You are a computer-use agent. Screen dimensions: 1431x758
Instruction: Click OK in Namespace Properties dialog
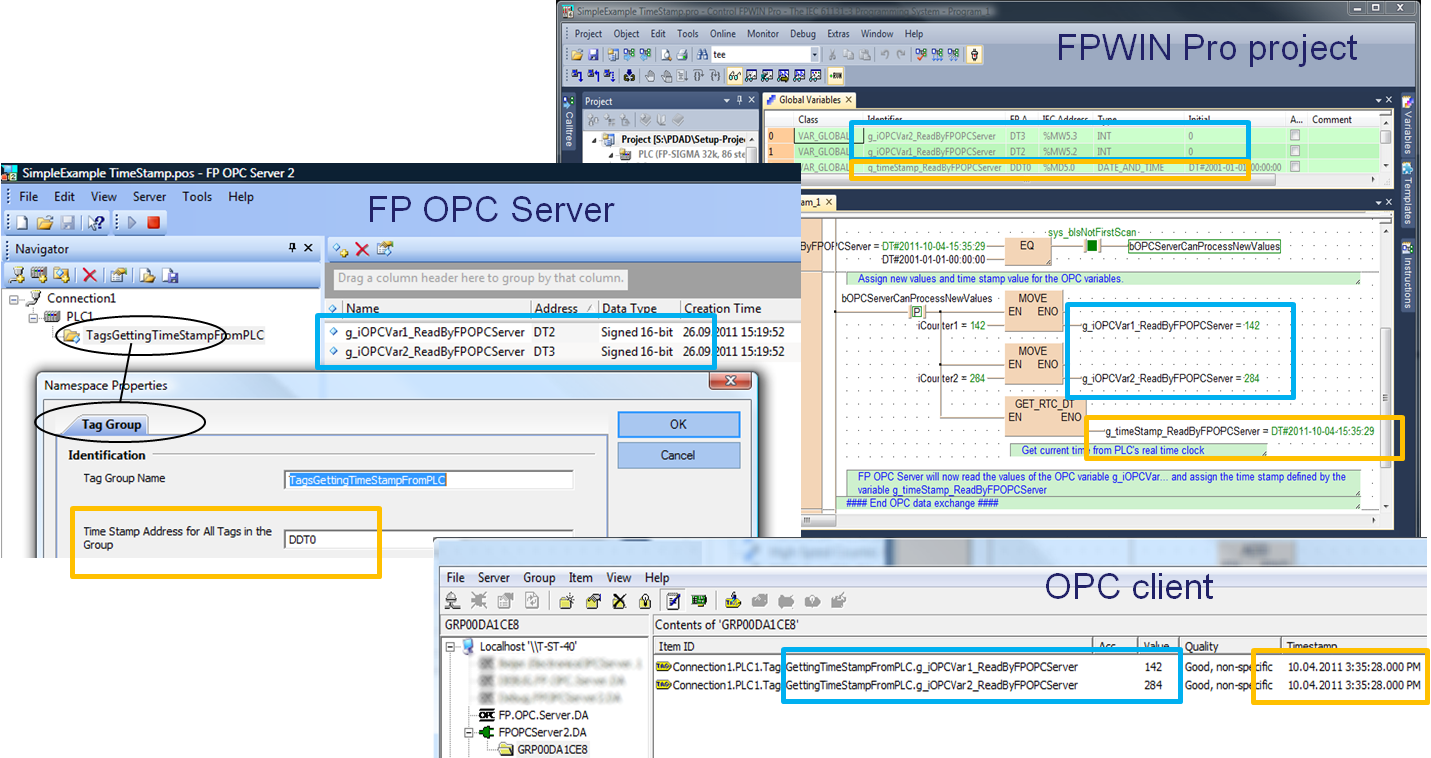pos(678,424)
